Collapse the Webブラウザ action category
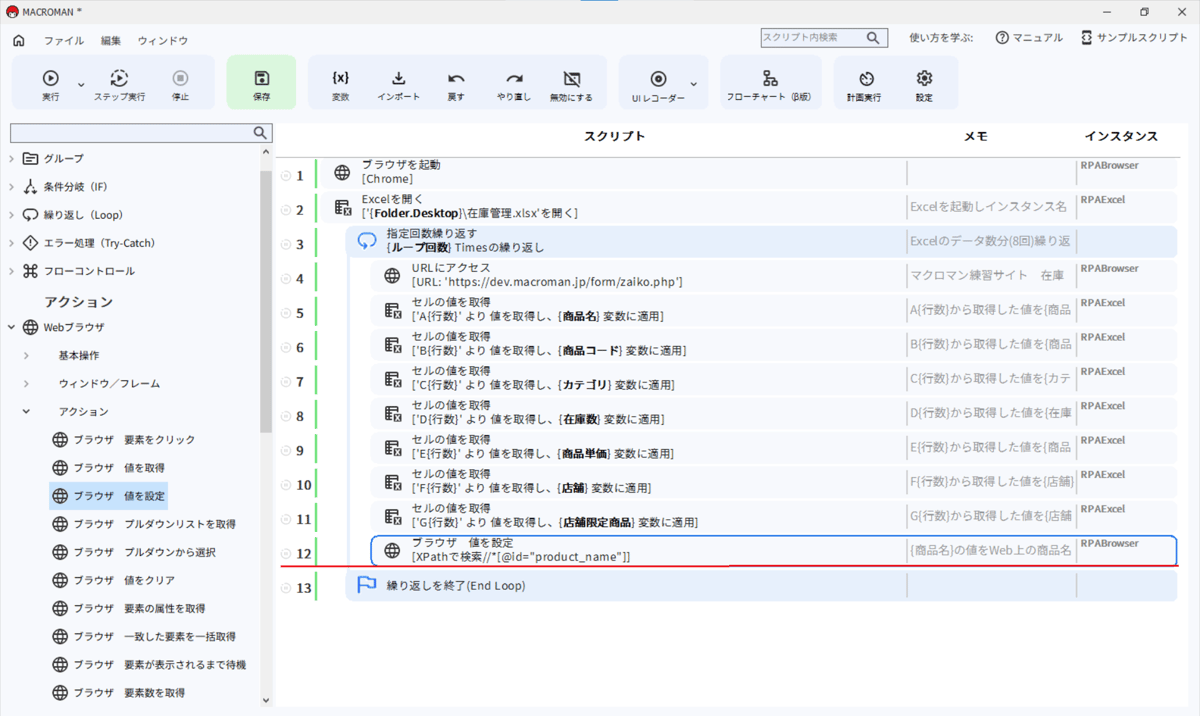The height and width of the screenshot is (716, 1200). tap(12, 327)
